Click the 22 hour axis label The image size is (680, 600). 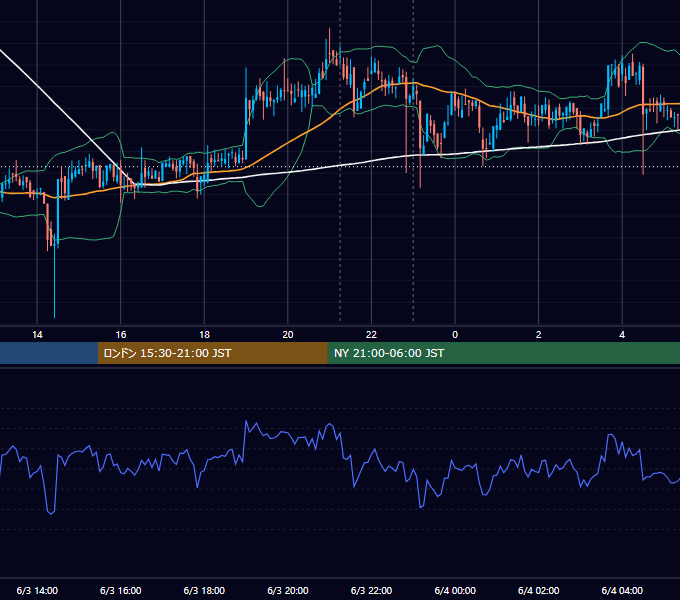tap(371, 335)
